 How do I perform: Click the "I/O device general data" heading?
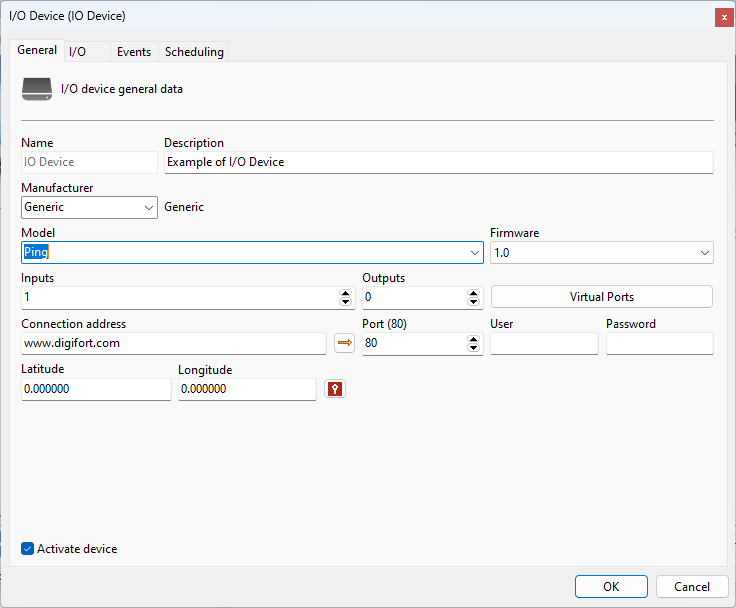[122, 89]
